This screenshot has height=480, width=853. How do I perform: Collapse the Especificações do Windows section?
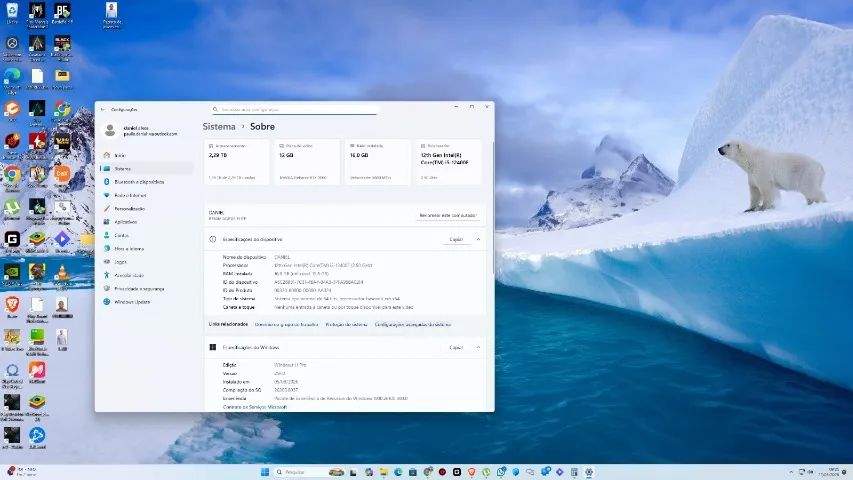click(479, 347)
